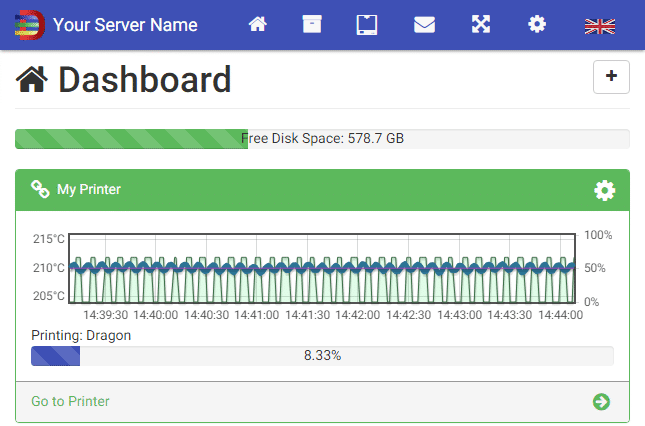Click the Dashboard heading
The width and height of the screenshot is (645, 426).
coord(145,80)
